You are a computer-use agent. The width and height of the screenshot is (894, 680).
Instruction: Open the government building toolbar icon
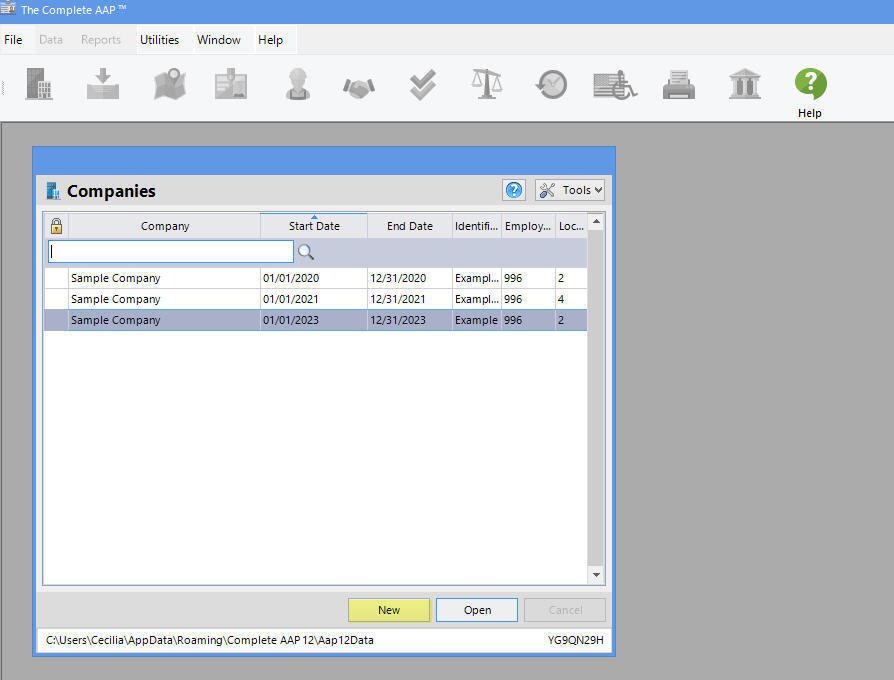pyautogui.click(x=745, y=84)
